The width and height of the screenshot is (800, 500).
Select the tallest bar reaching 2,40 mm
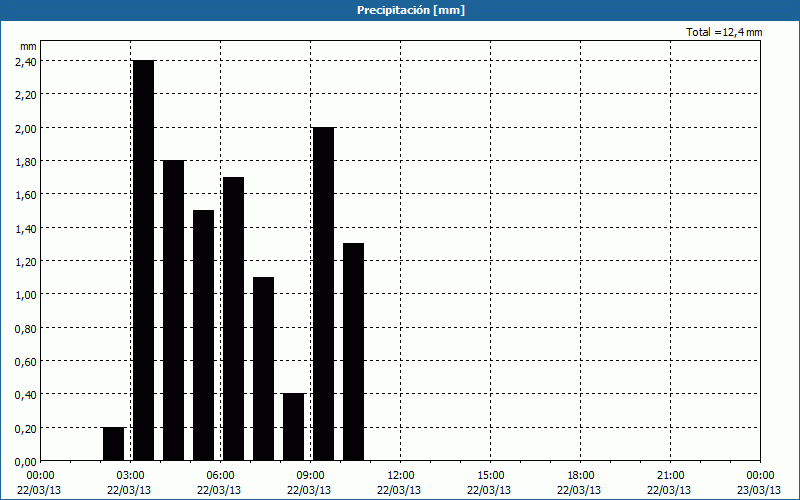tap(143, 260)
